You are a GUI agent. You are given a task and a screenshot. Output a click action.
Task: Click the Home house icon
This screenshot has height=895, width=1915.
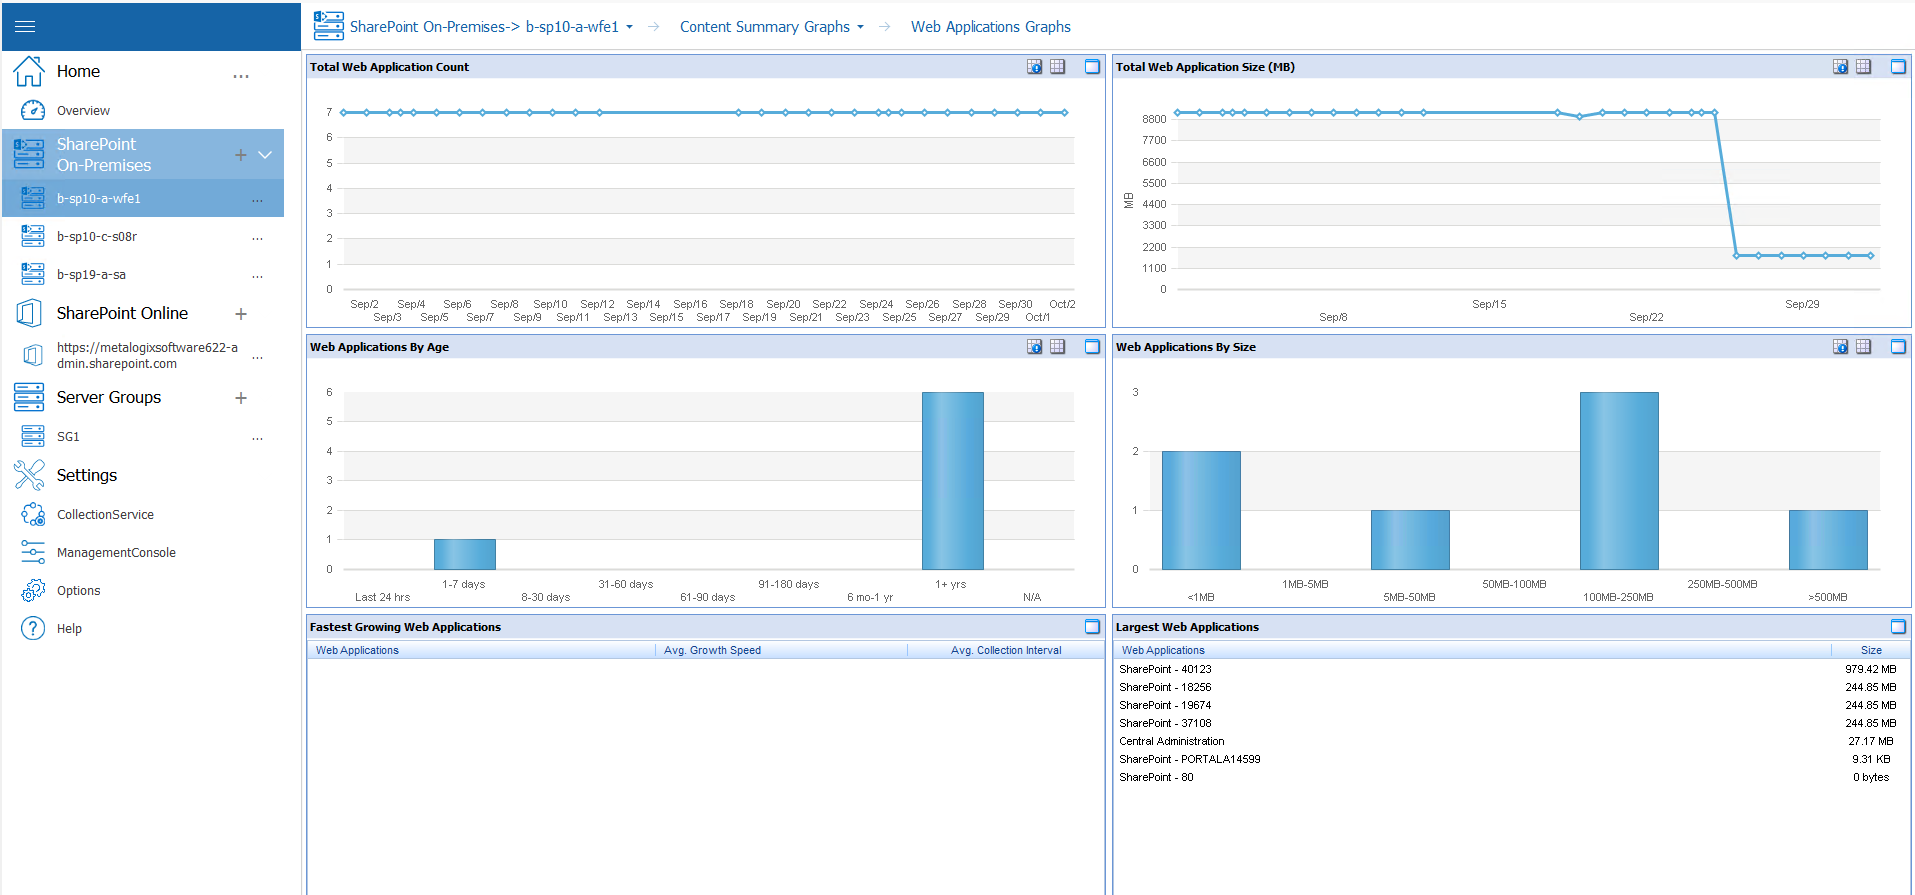(x=29, y=71)
